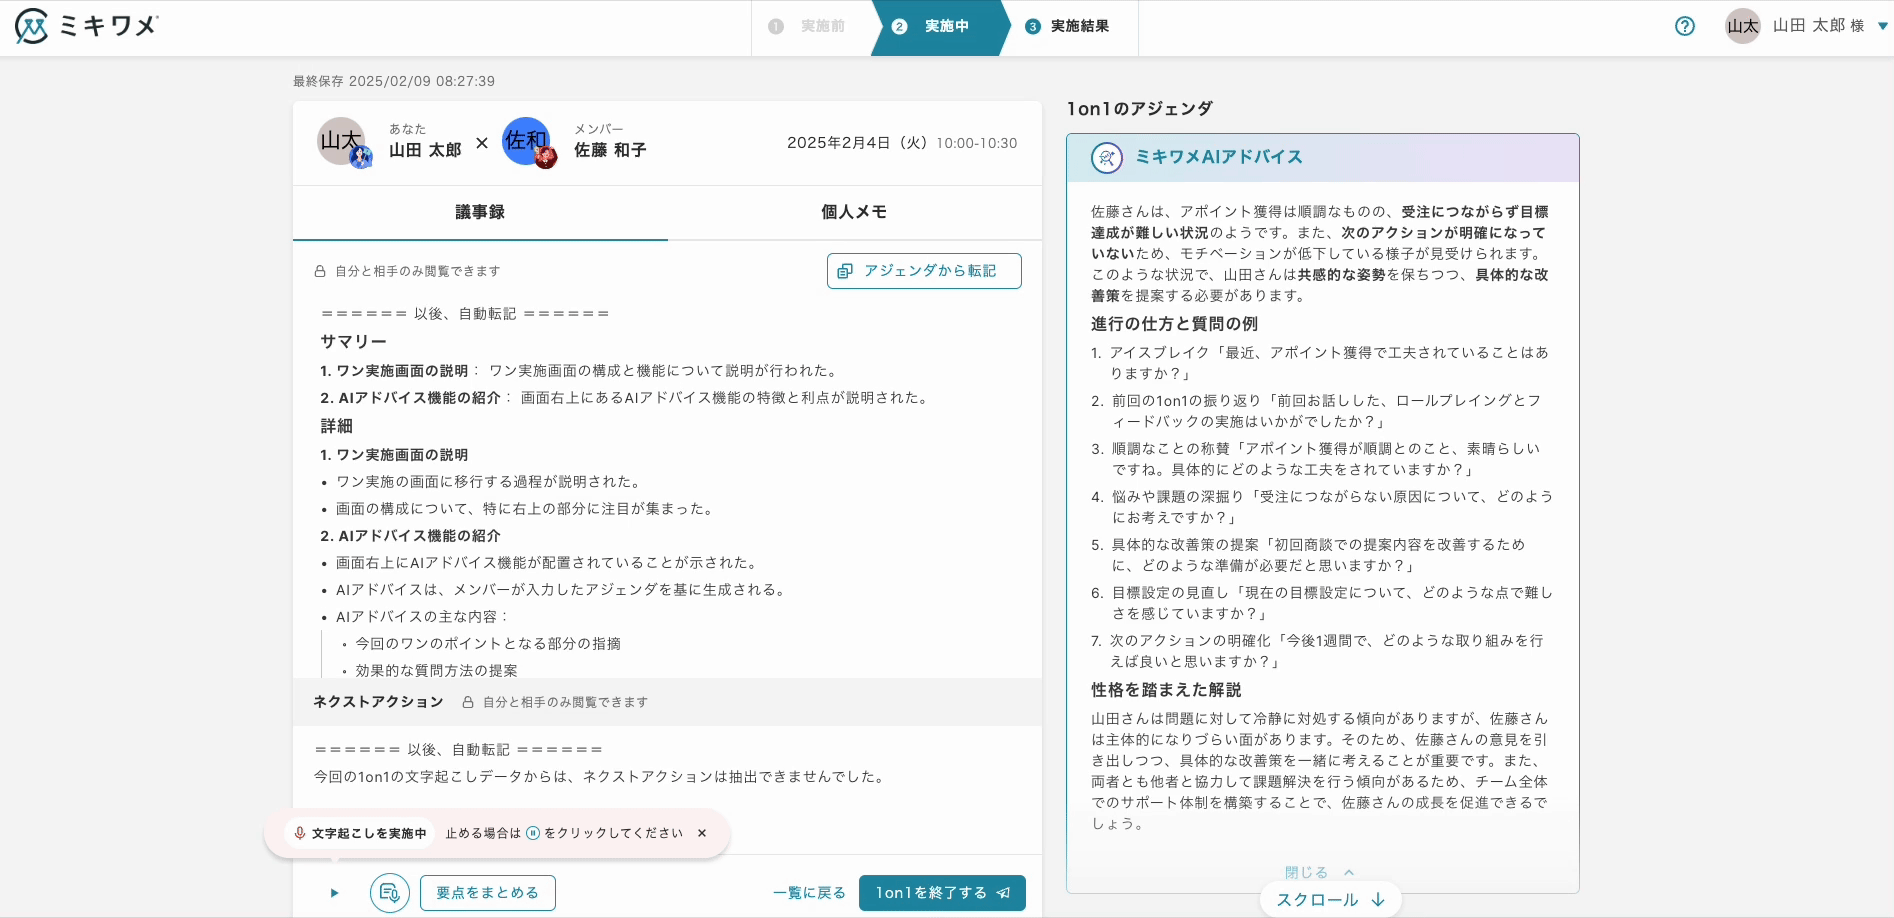The height and width of the screenshot is (918, 1894).
Task: Open the help question mark icon
Action: click(x=1685, y=26)
